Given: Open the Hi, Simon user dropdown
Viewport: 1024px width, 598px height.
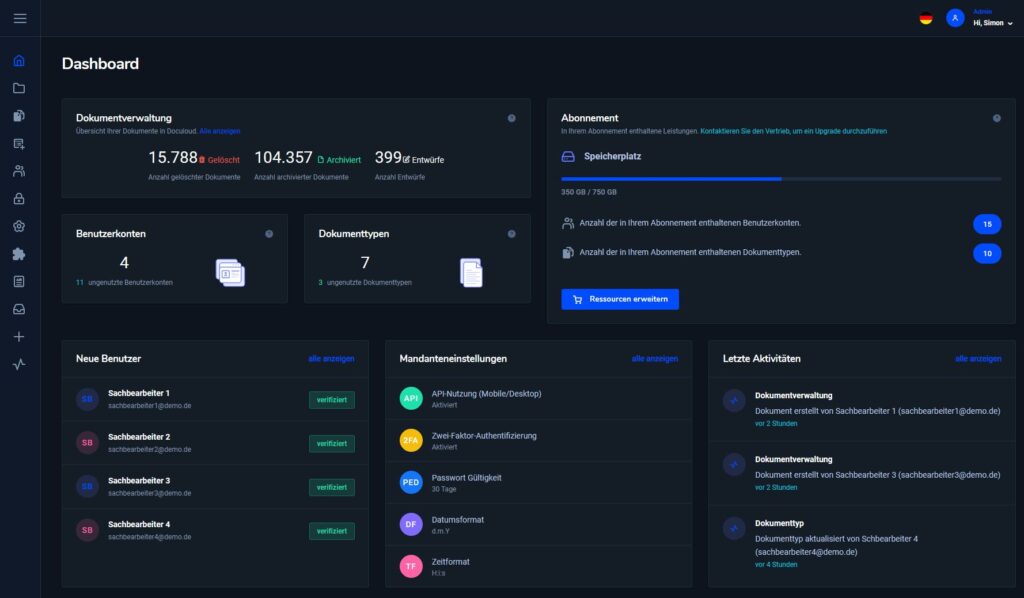Looking at the screenshot, I should click(993, 23).
